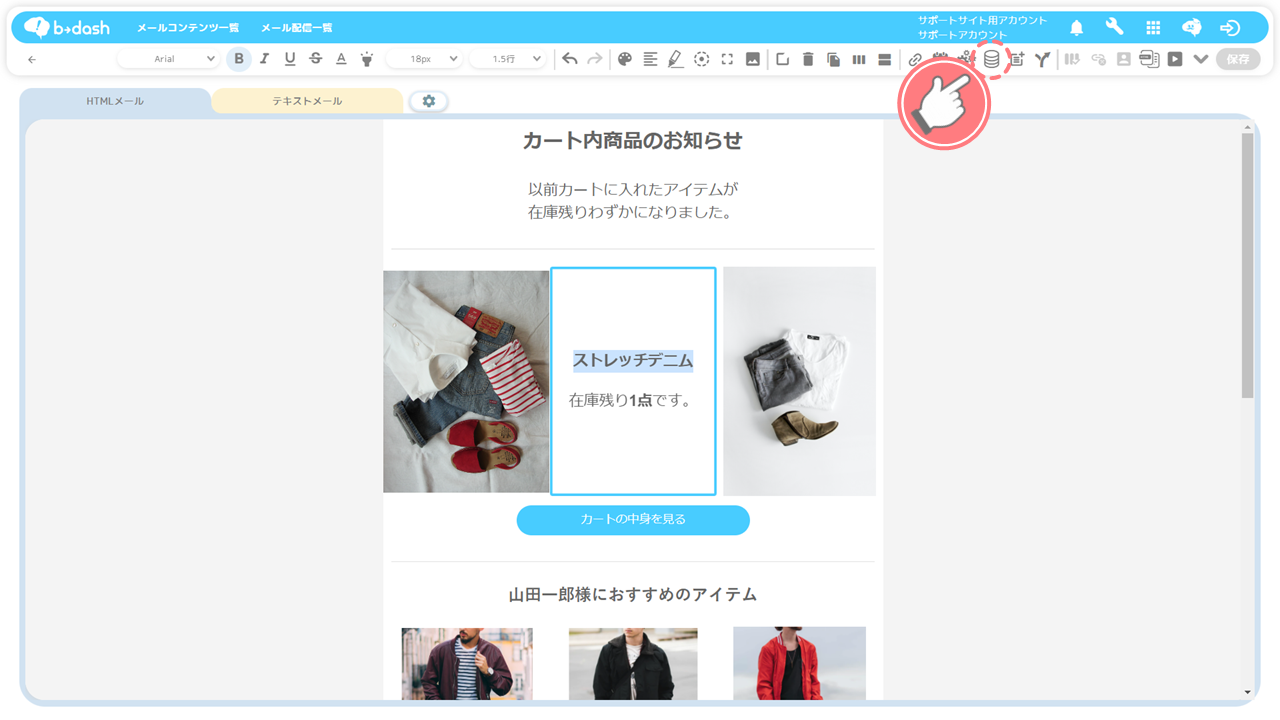Image resolution: width=1280 pixels, height=720 pixels.
Task: Click the カートの中身を見る button
Action: [633, 520]
